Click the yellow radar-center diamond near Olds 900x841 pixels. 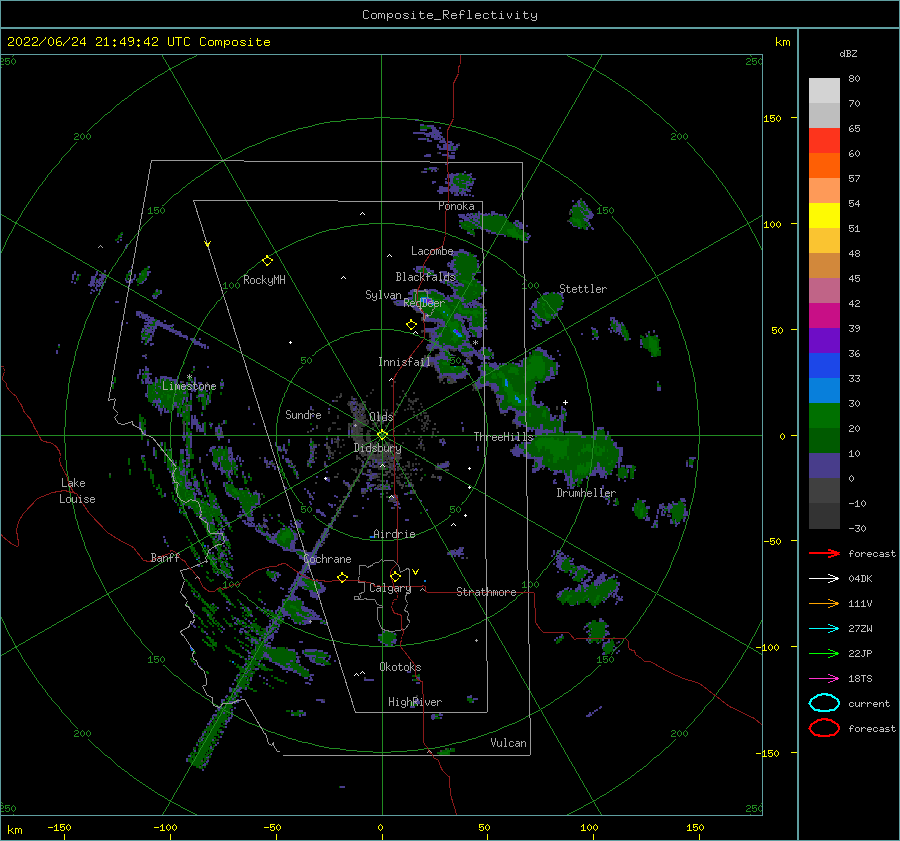[x=382, y=435]
